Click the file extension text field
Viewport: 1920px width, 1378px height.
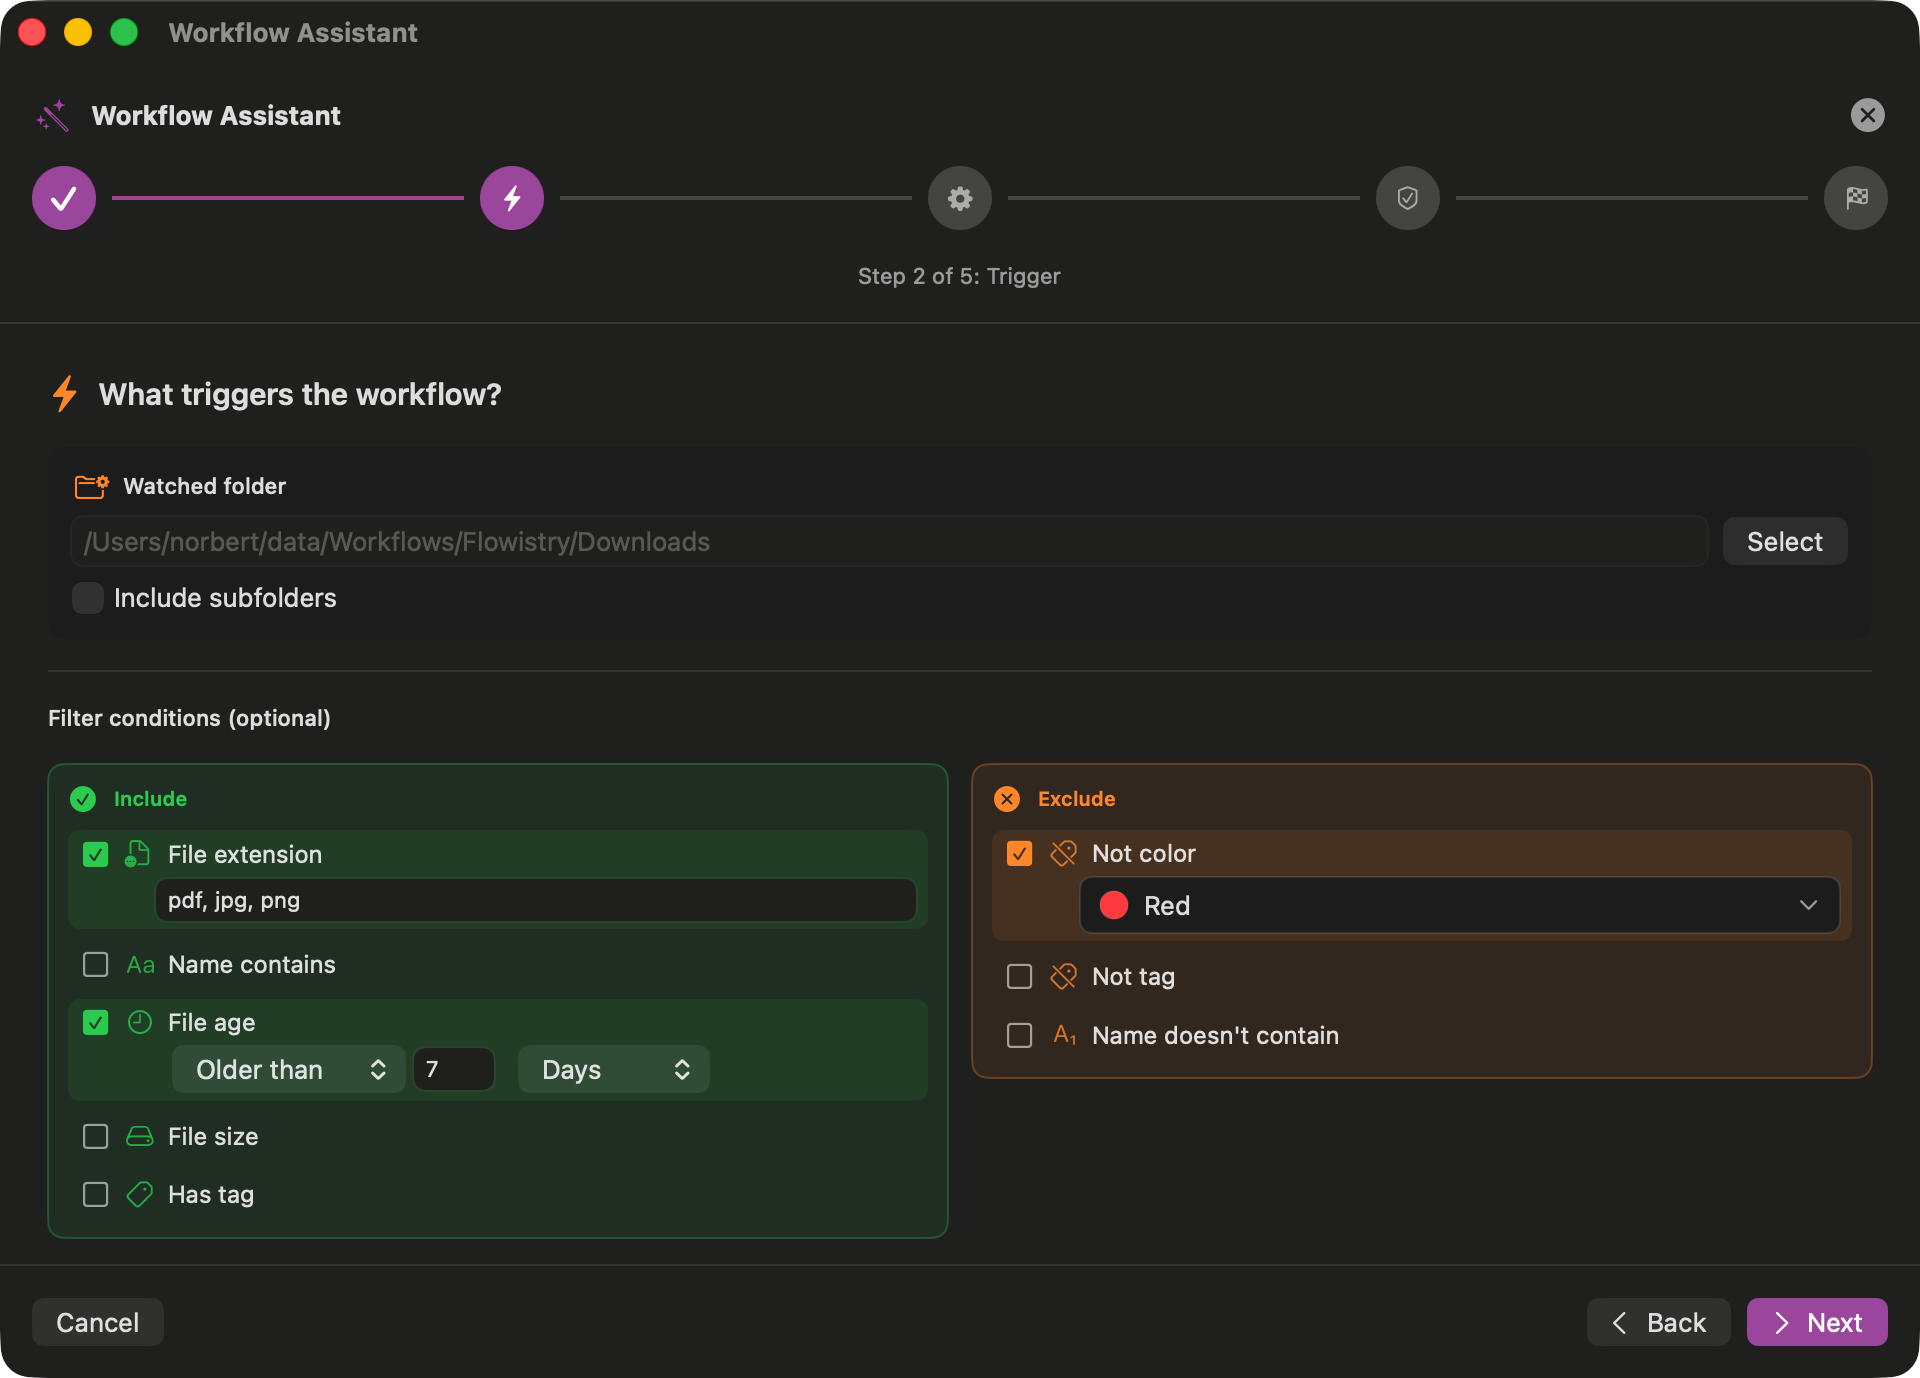click(536, 901)
